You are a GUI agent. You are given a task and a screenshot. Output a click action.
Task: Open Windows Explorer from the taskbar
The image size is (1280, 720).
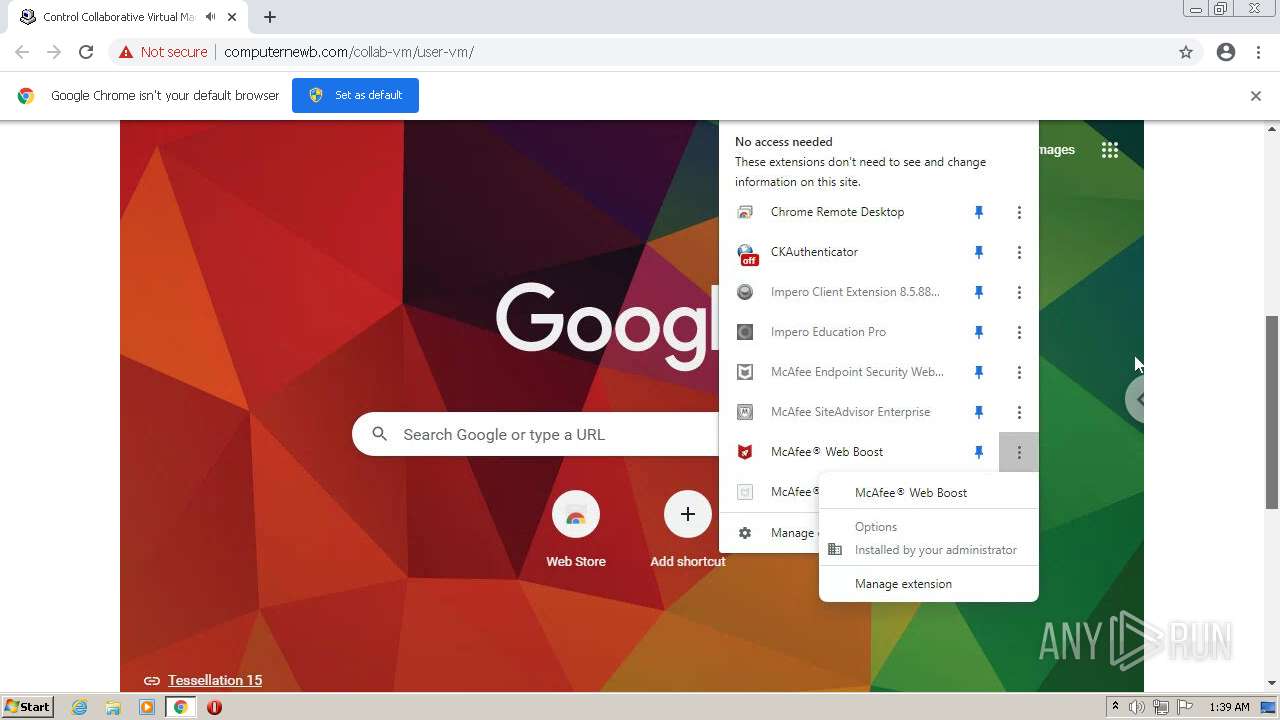tap(113, 707)
